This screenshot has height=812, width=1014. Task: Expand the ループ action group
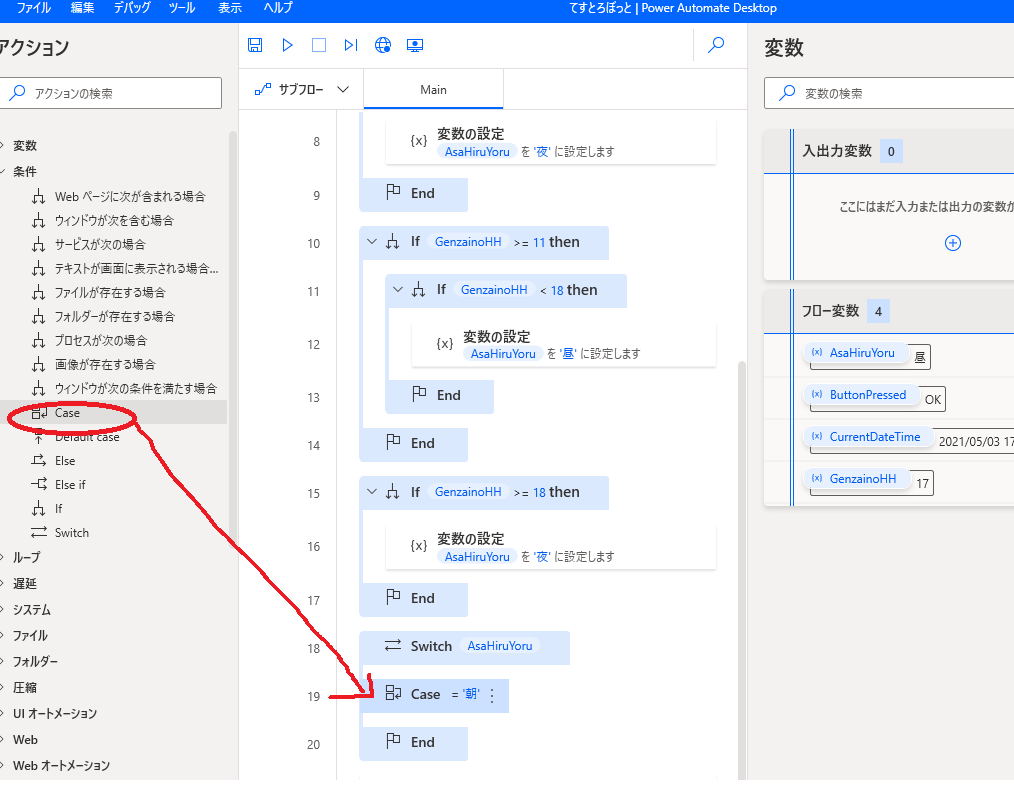point(26,557)
